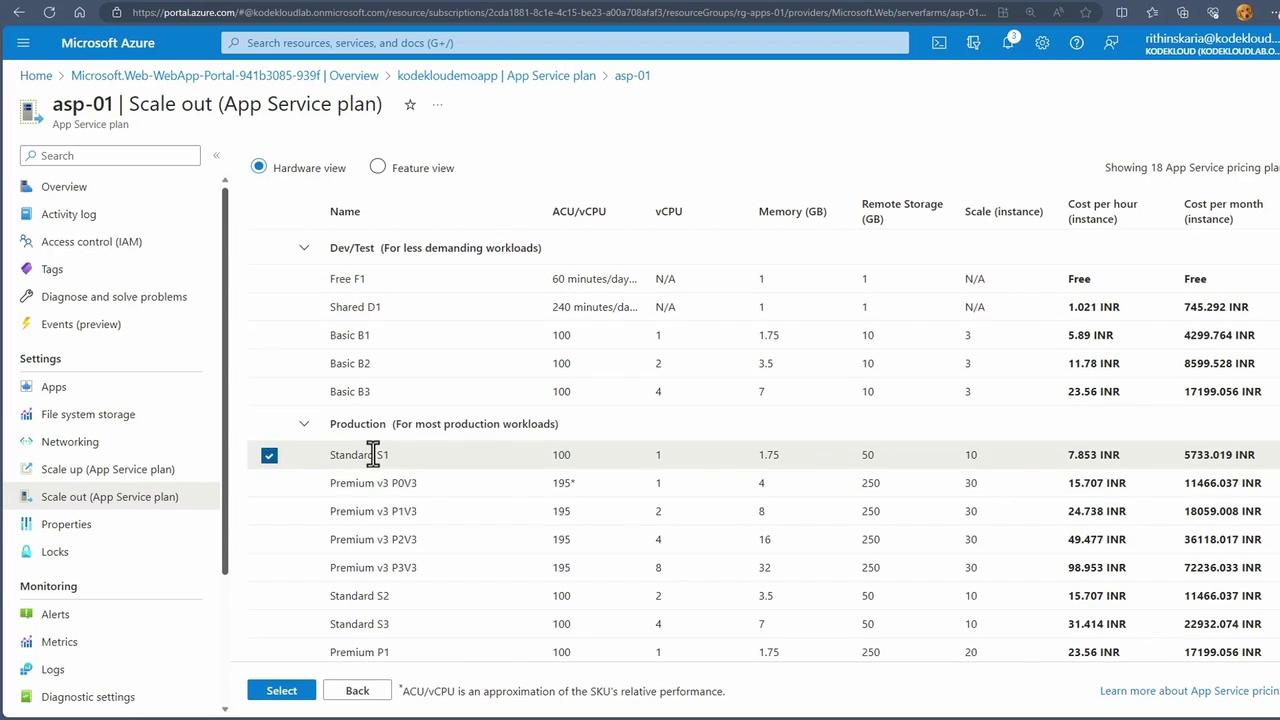The image size is (1280, 720).
Task: Reload the page with the browser refresh button
Action: [x=50, y=13]
